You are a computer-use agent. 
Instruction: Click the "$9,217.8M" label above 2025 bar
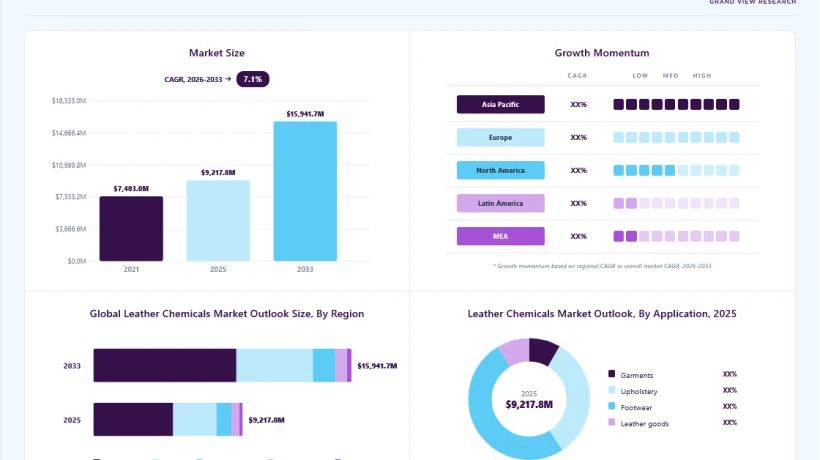(x=218, y=172)
